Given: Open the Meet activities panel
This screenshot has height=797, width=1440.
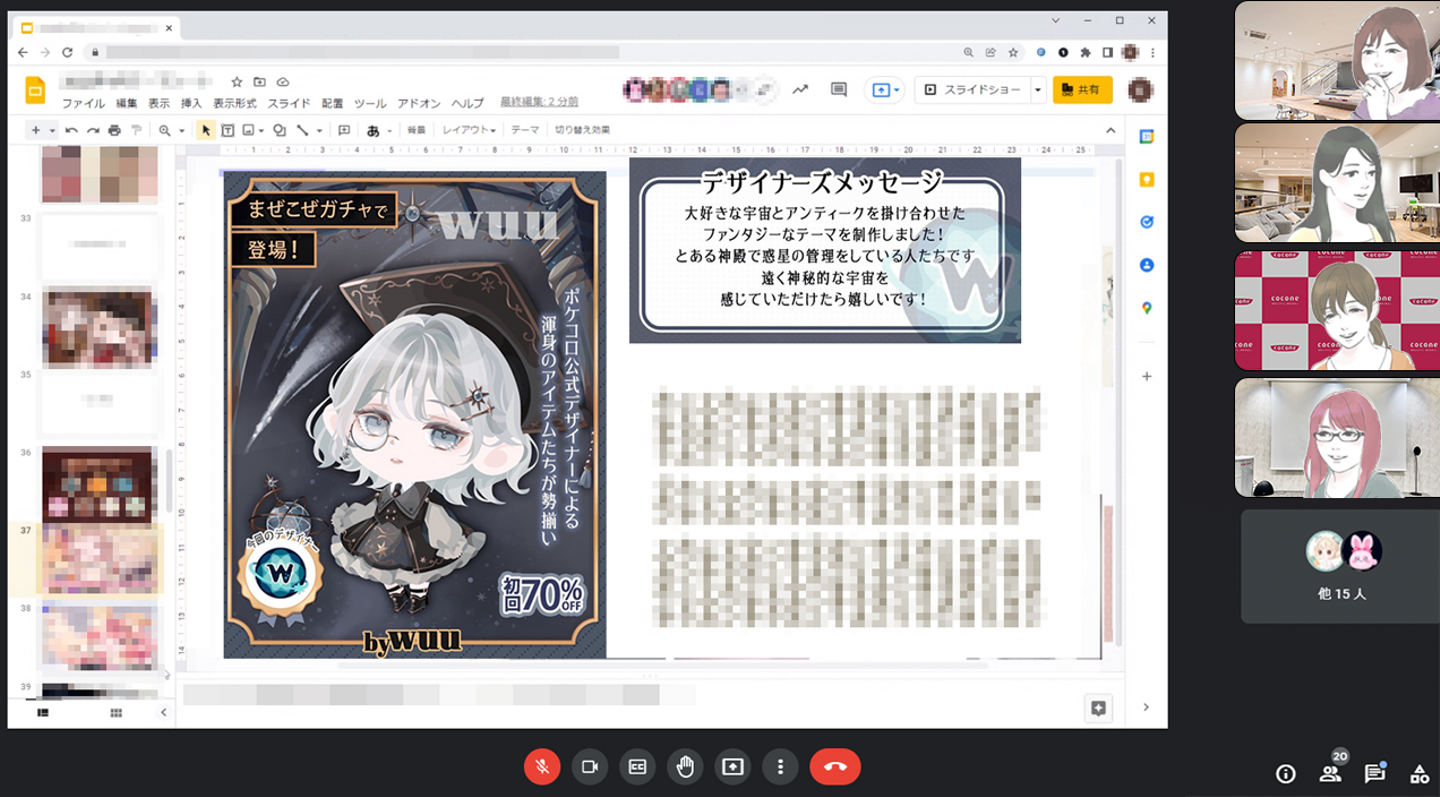Looking at the screenshot, I should [1419, 773].
